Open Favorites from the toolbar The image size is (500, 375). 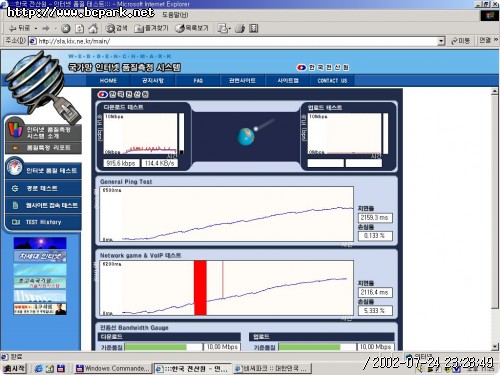click(x=151, y=28)
